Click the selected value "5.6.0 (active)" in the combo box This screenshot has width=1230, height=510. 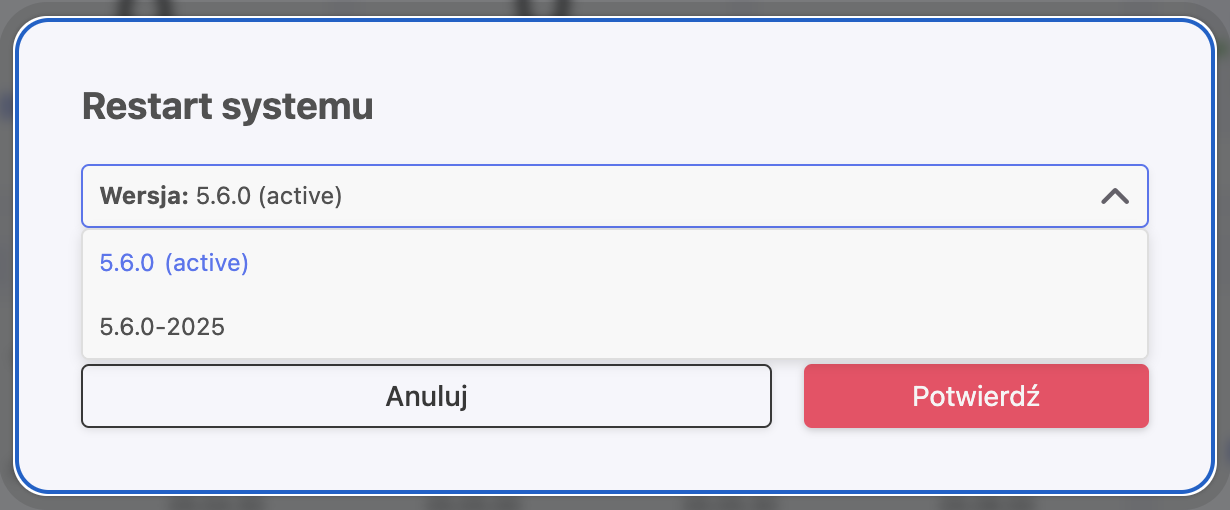point(269,197)
